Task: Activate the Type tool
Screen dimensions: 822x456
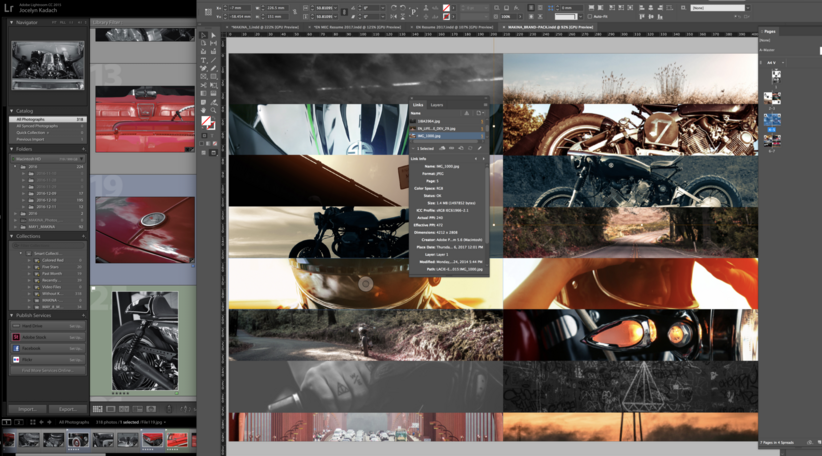Action: pos(204,60)
